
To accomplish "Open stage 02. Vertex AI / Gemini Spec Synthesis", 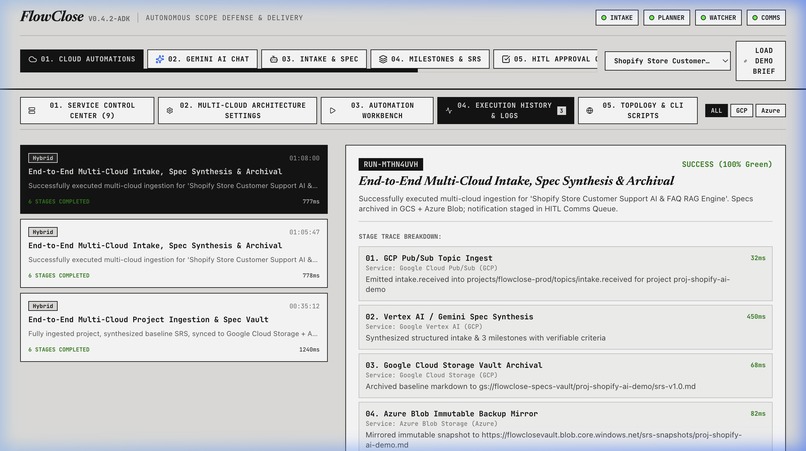I will coord(565,327).
